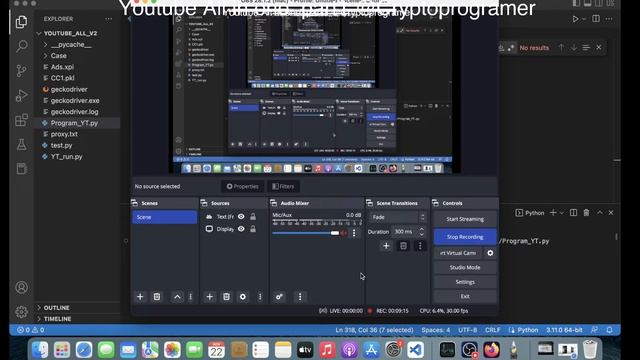The width and height of the screenshot is (640, 360).
Task: Open virtual camera settings gear in OBS Controls
Action: point(490,253)
